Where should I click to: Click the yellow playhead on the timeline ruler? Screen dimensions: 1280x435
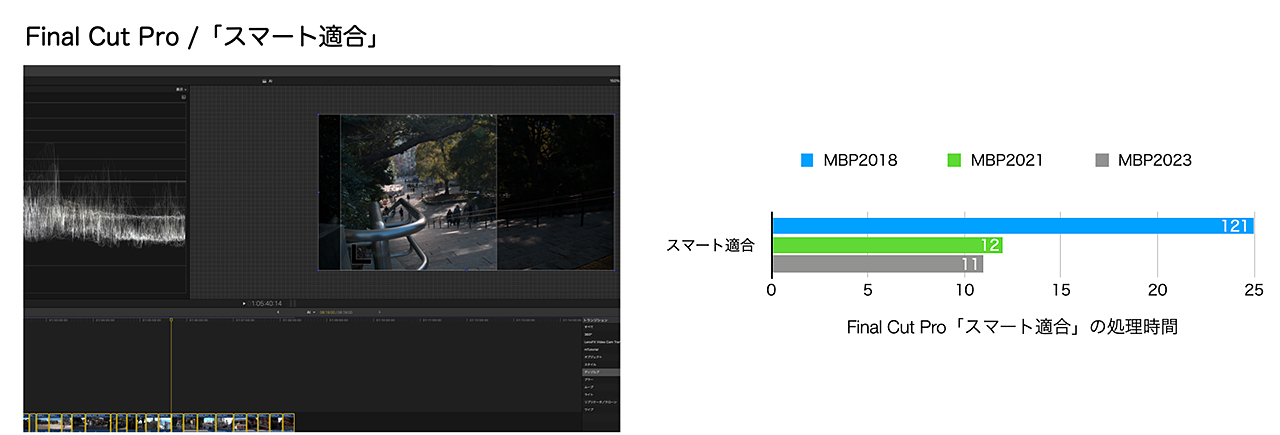click(171, 321)
